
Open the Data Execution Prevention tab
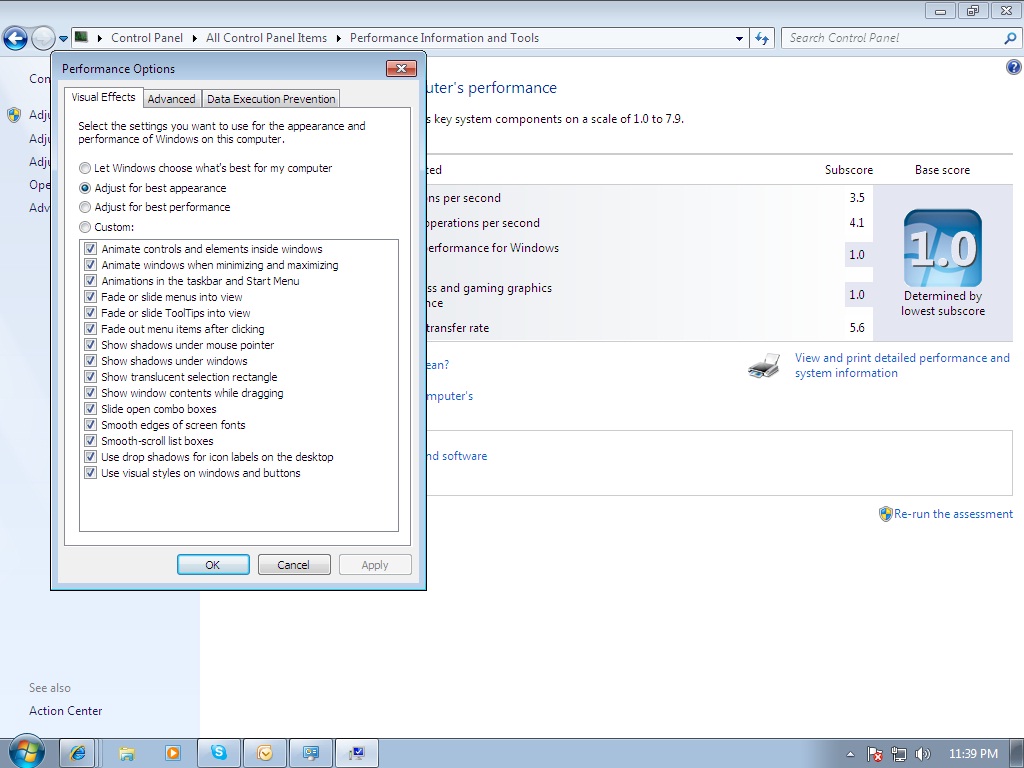click(x=271, y=98)
